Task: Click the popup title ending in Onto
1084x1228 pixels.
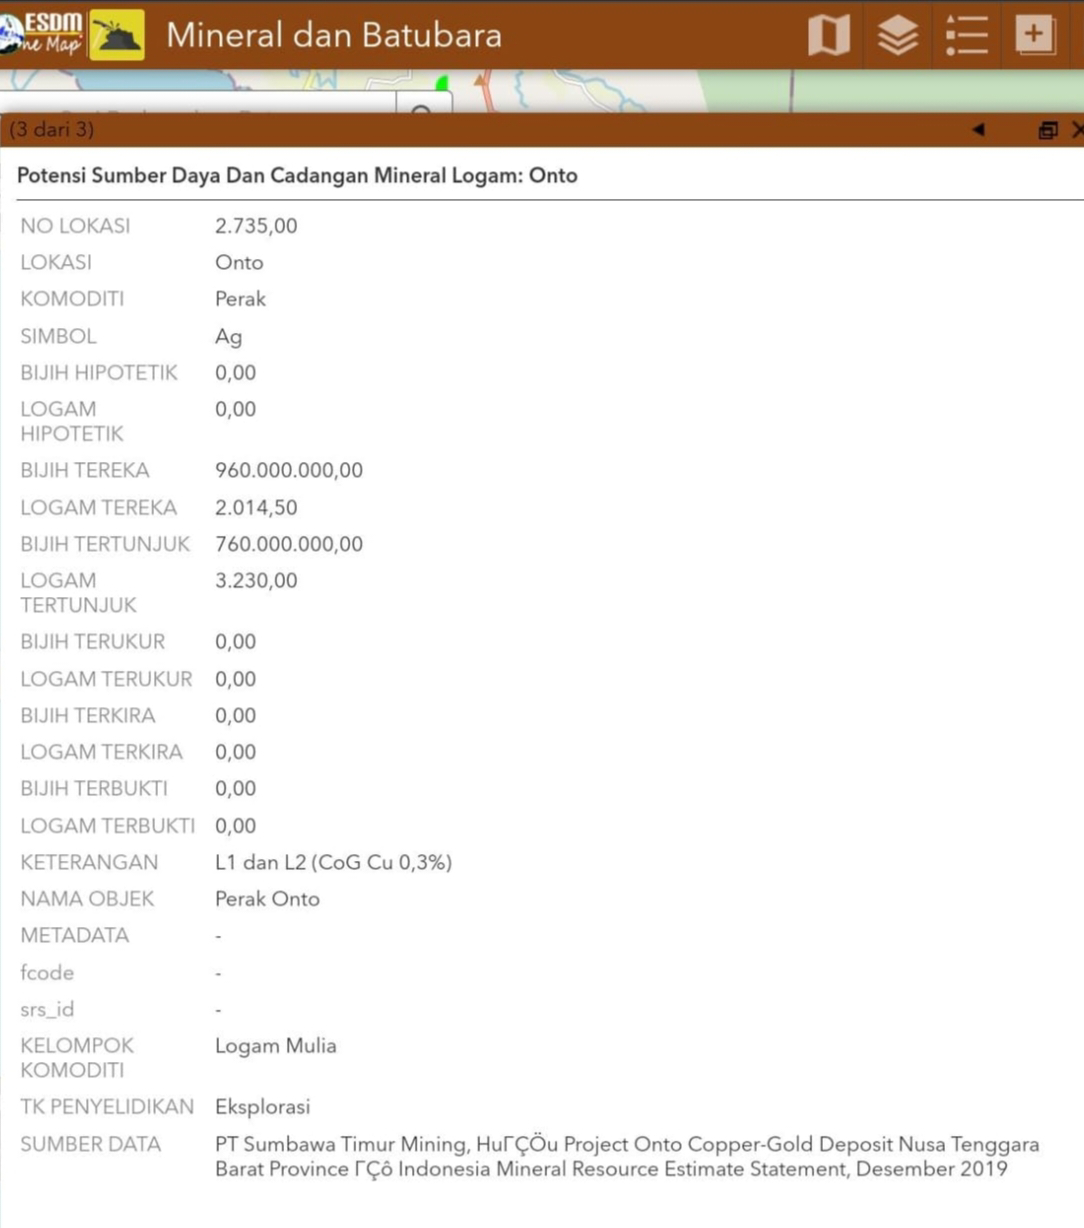Action: (297, 176)
